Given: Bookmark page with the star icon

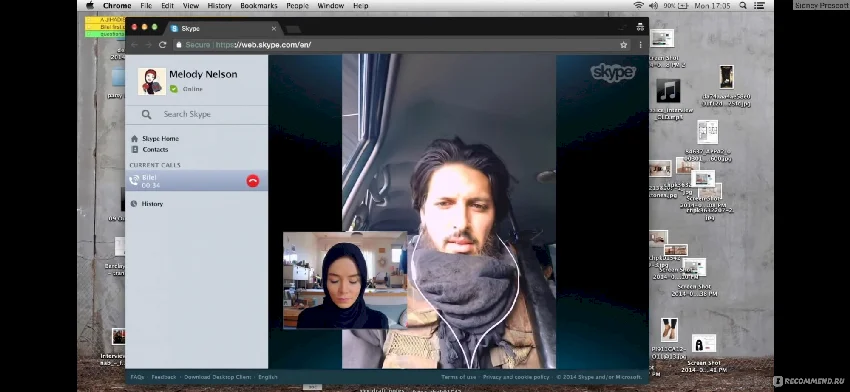Looking at the screenshot, I should coord(623,45).
